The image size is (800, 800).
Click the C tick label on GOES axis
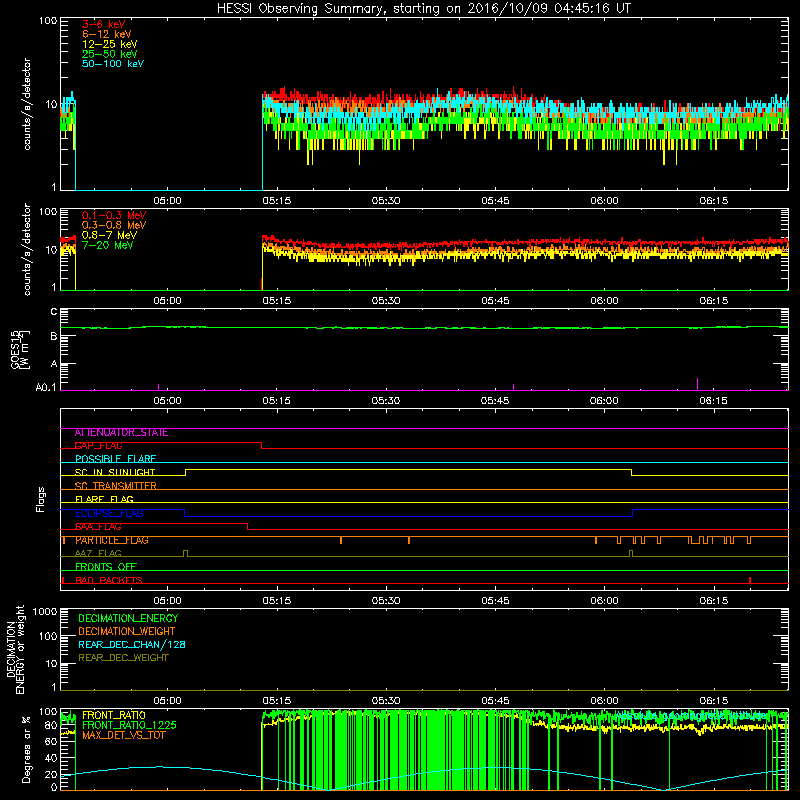[54, 312]
